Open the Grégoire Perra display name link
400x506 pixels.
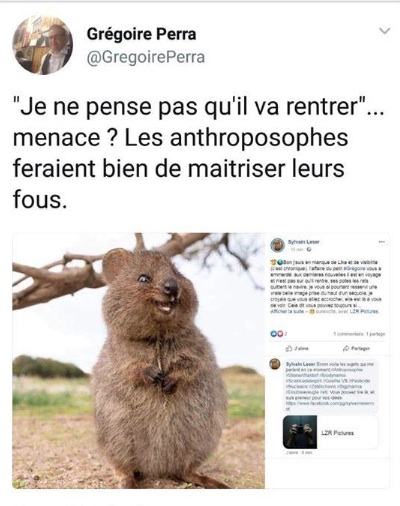tap(141, 34)
